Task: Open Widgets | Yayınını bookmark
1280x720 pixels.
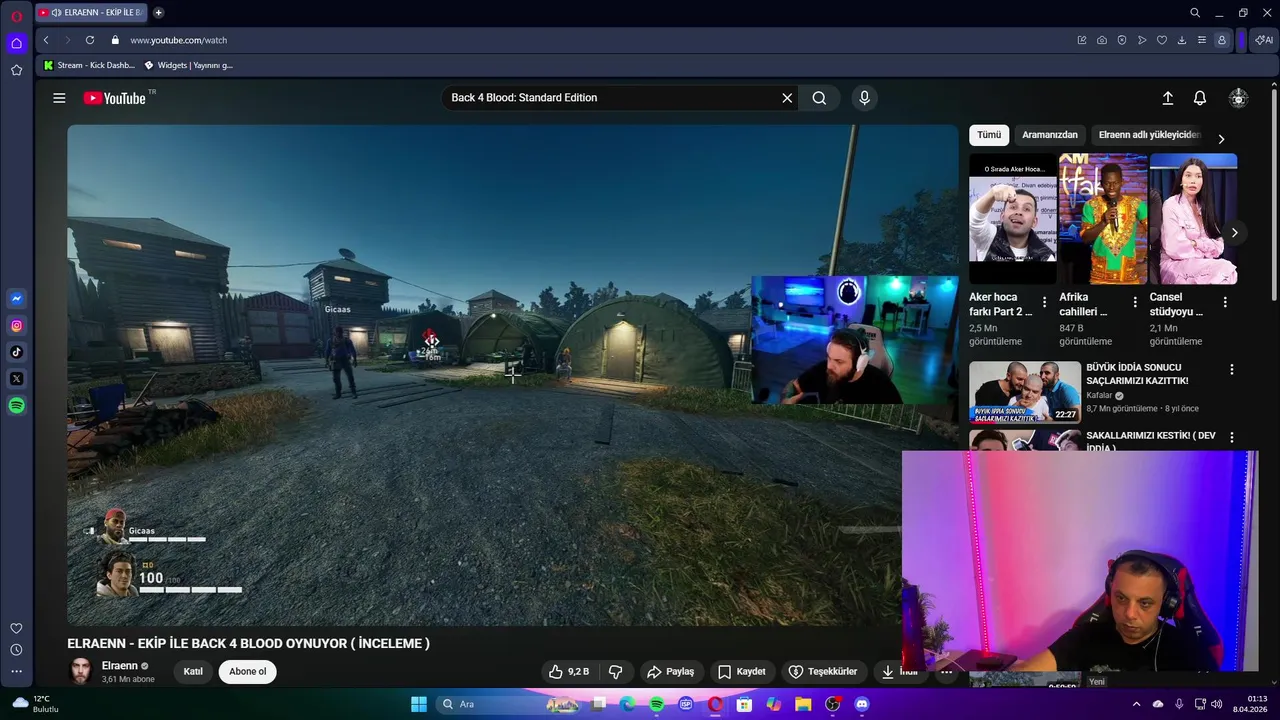Action: click(x=189, y=65)
